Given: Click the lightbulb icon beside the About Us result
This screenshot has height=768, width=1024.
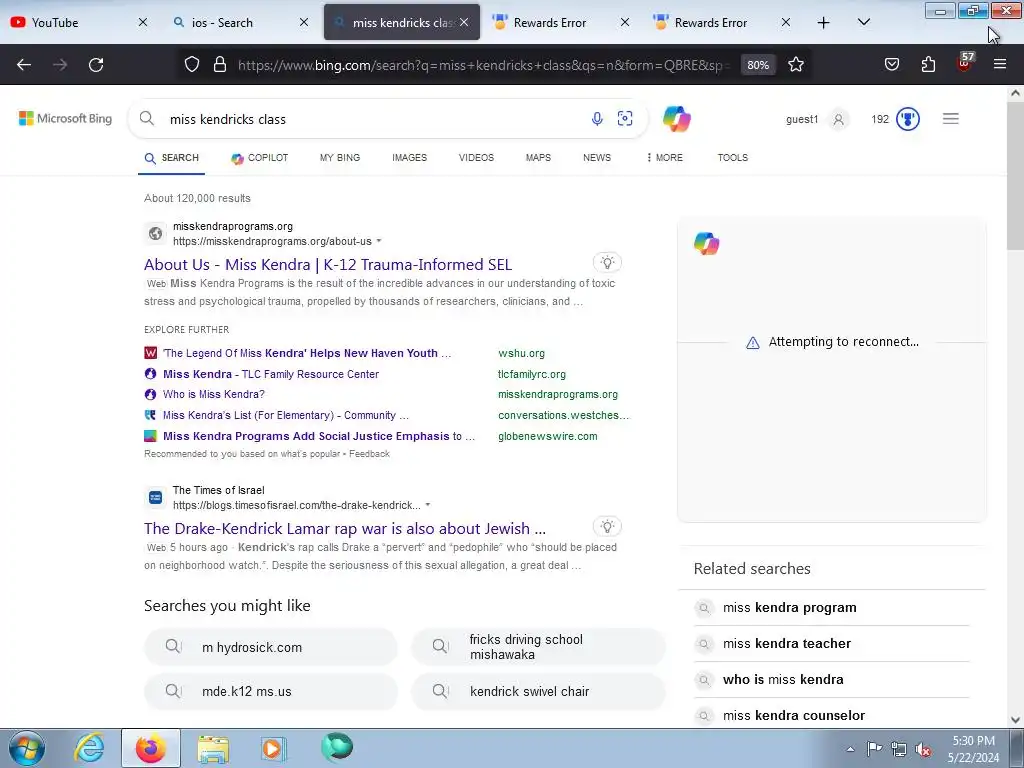Looking at the screenshot, I should 607,263.
